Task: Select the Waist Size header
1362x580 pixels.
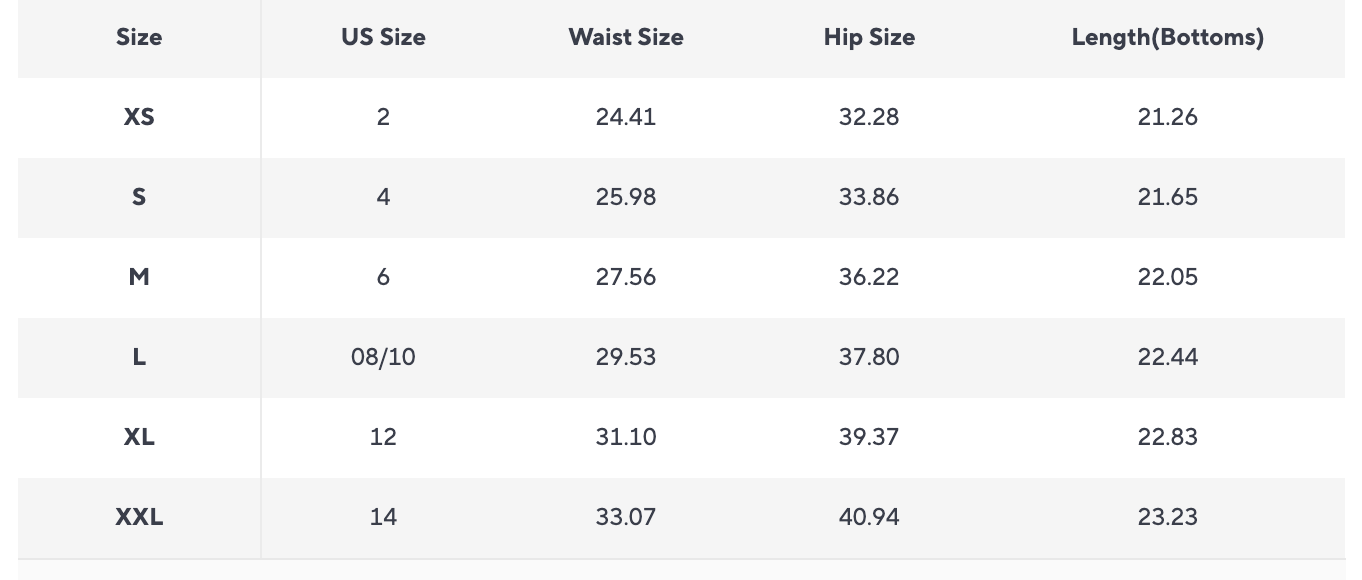Action: [x=626, y=38]
